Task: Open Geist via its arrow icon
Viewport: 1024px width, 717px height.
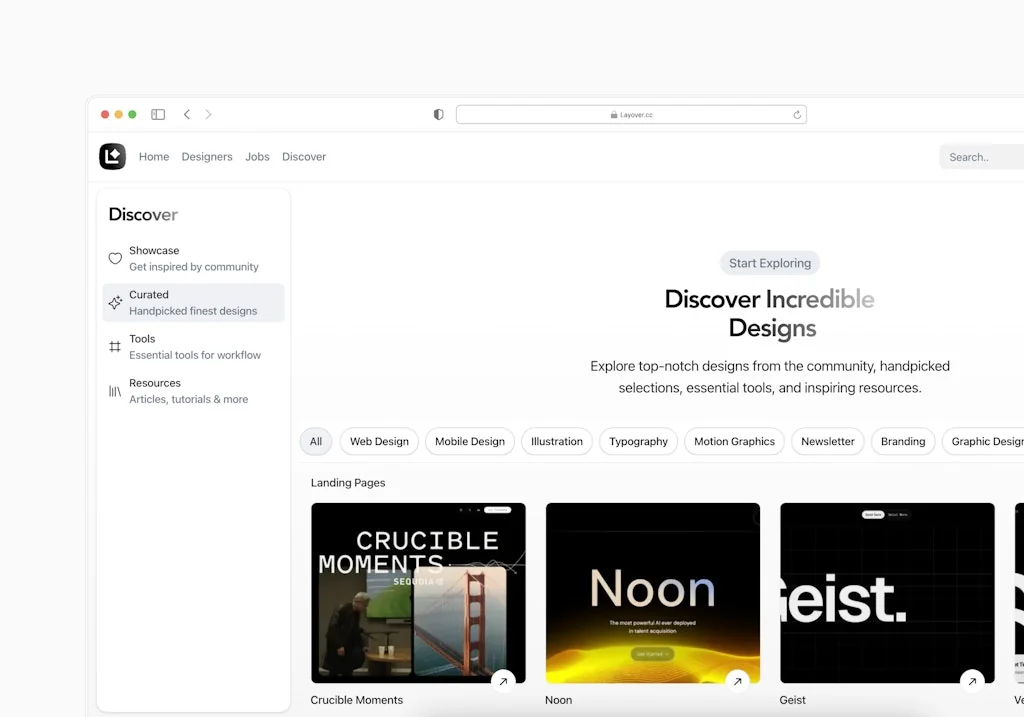Action: 972,682
